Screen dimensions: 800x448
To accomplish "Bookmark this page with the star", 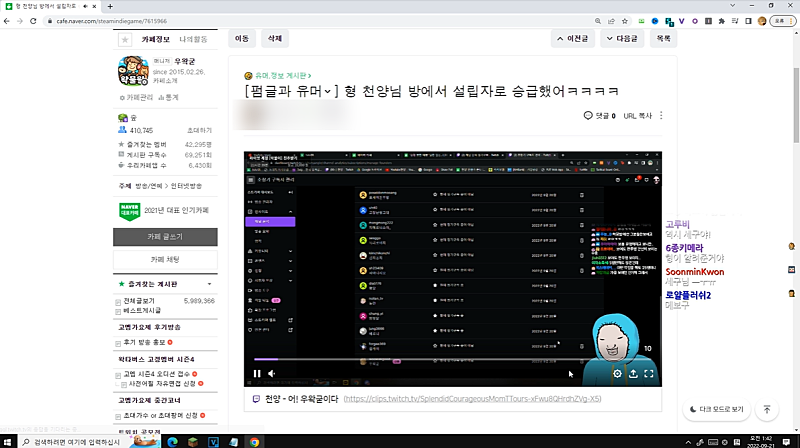I will [624, 21].
